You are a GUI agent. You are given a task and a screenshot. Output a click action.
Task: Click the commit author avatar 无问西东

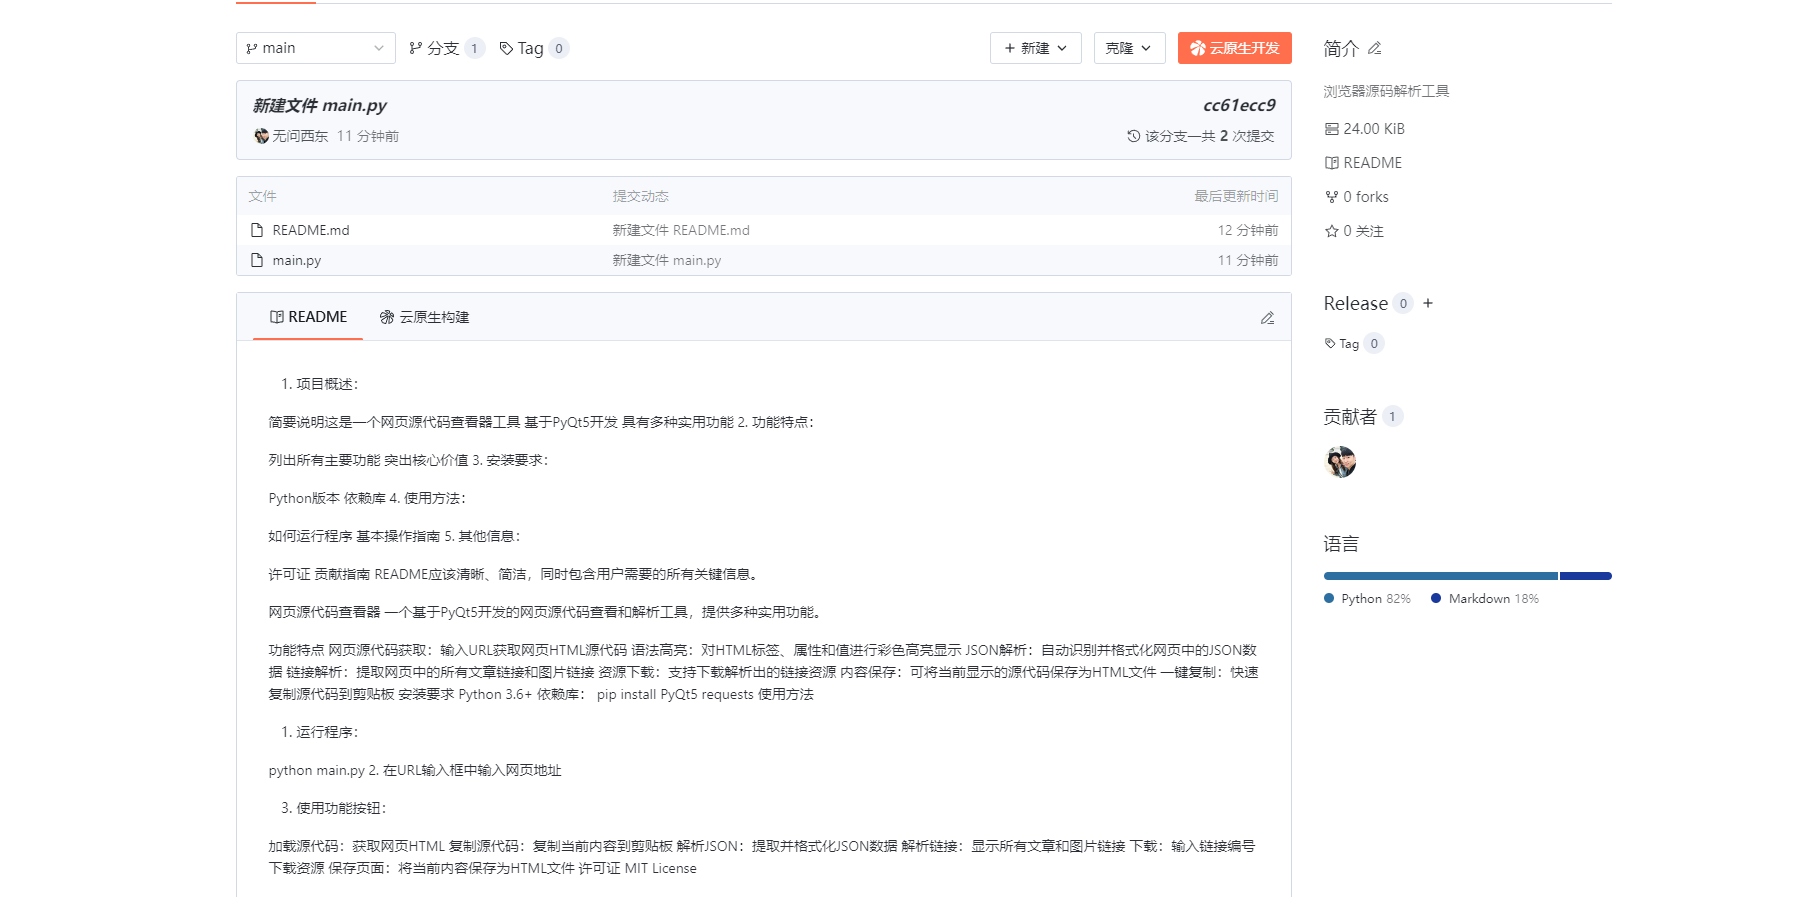click(x=261, y=136)
